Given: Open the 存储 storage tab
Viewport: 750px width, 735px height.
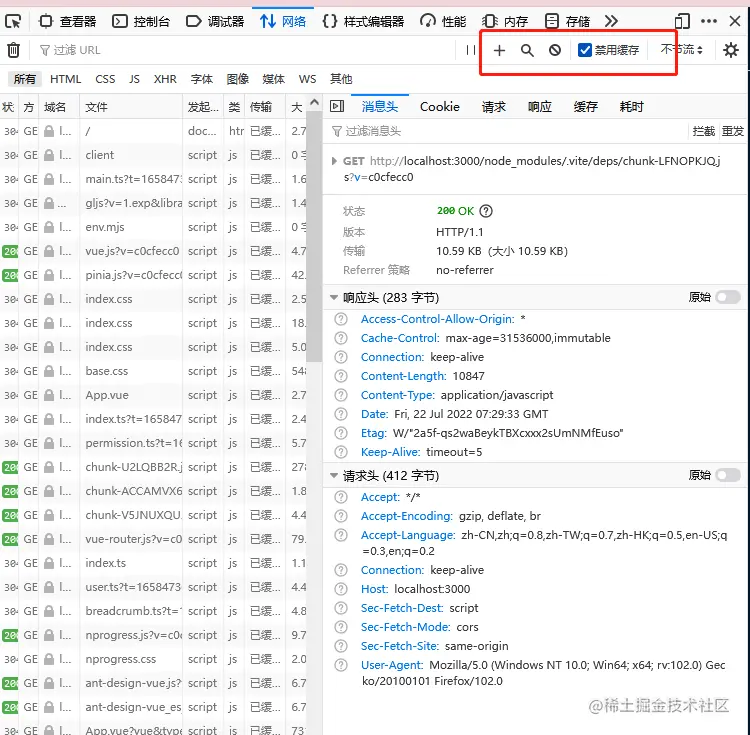Looking at the screenshot, I should 568,22.
